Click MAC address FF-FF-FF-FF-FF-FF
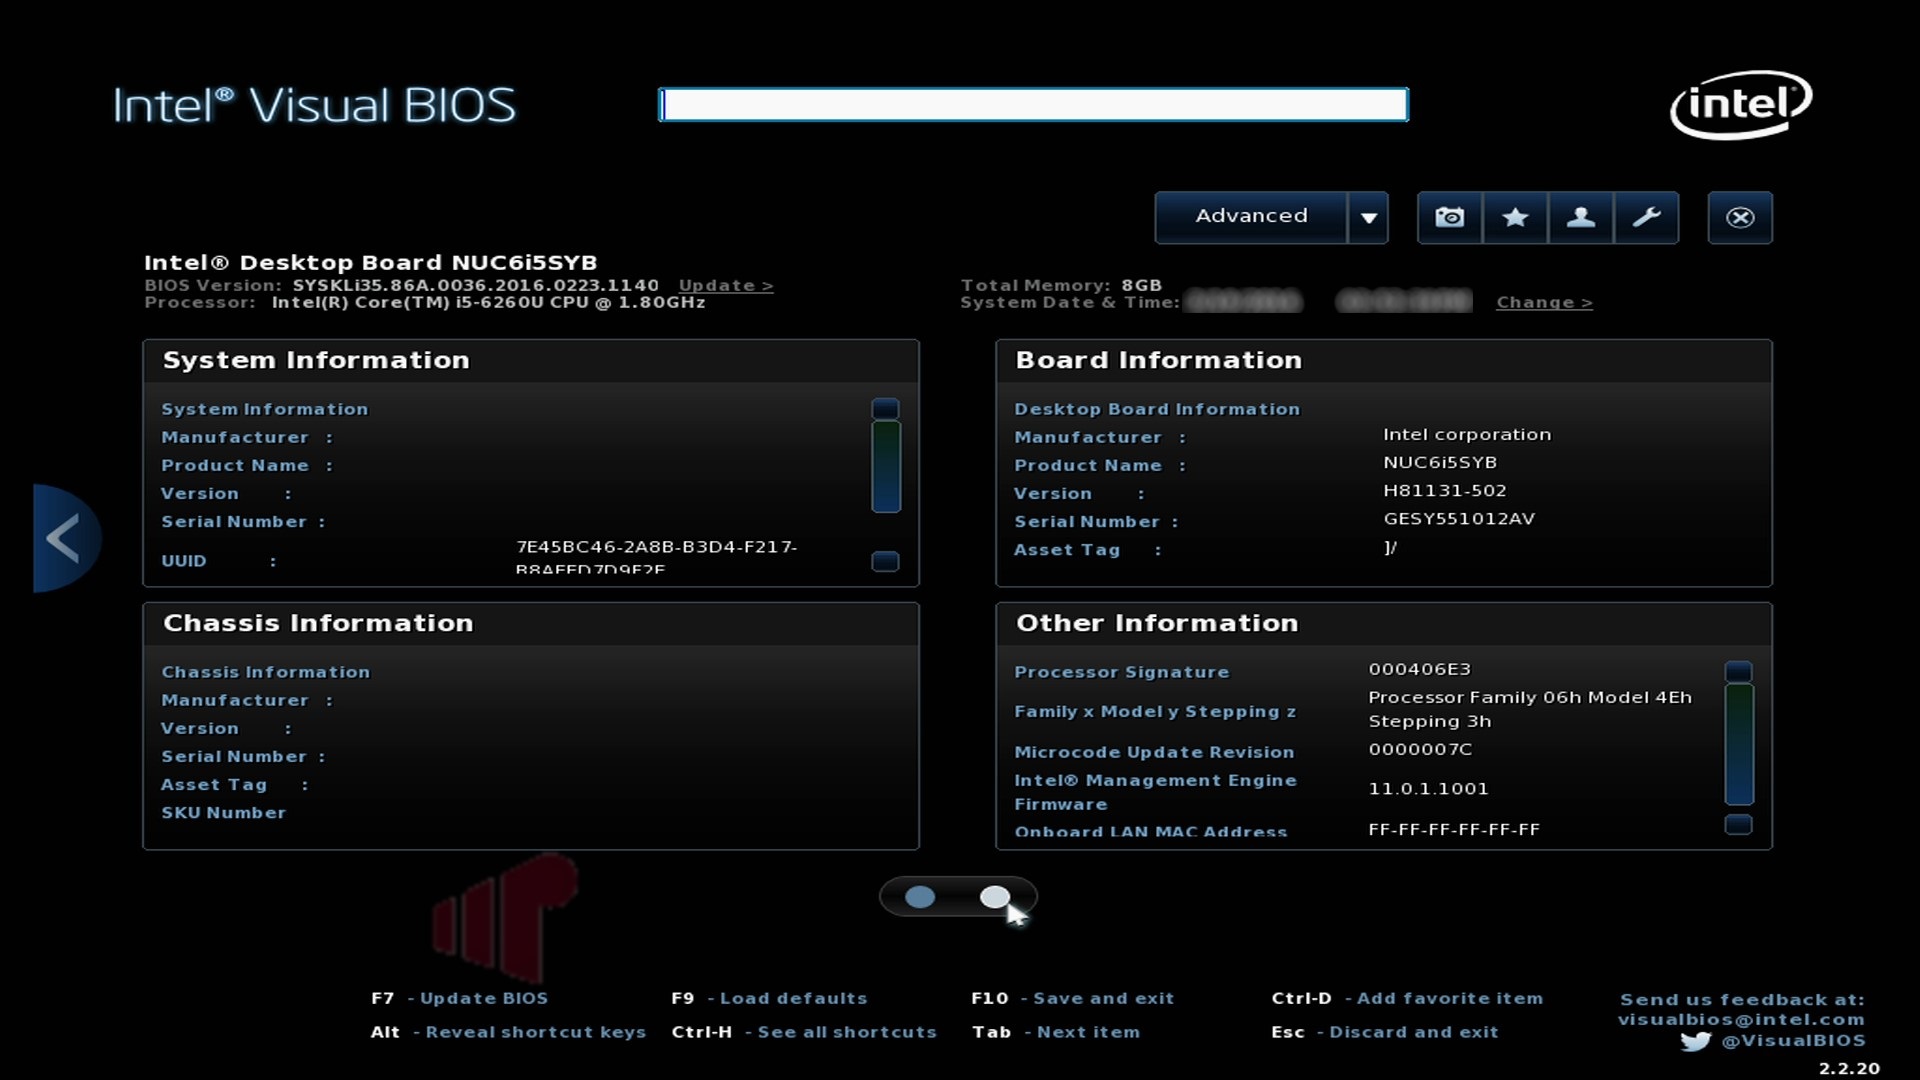 [x=1454, y=829]
